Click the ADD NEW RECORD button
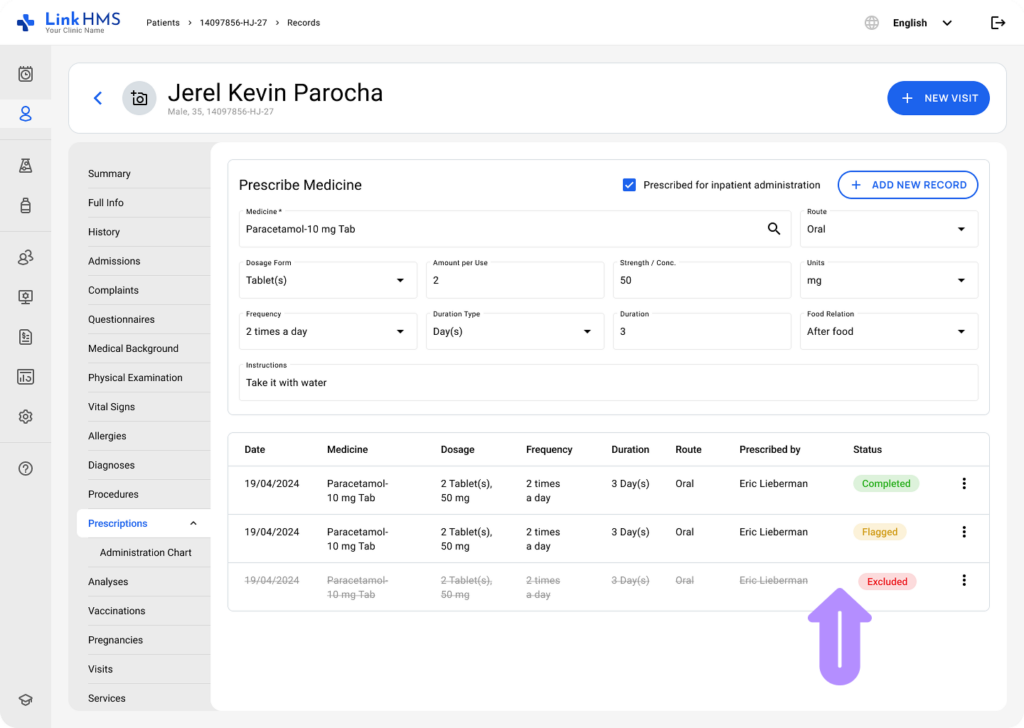The image size is (1024, 728). (x=907, y=185)
